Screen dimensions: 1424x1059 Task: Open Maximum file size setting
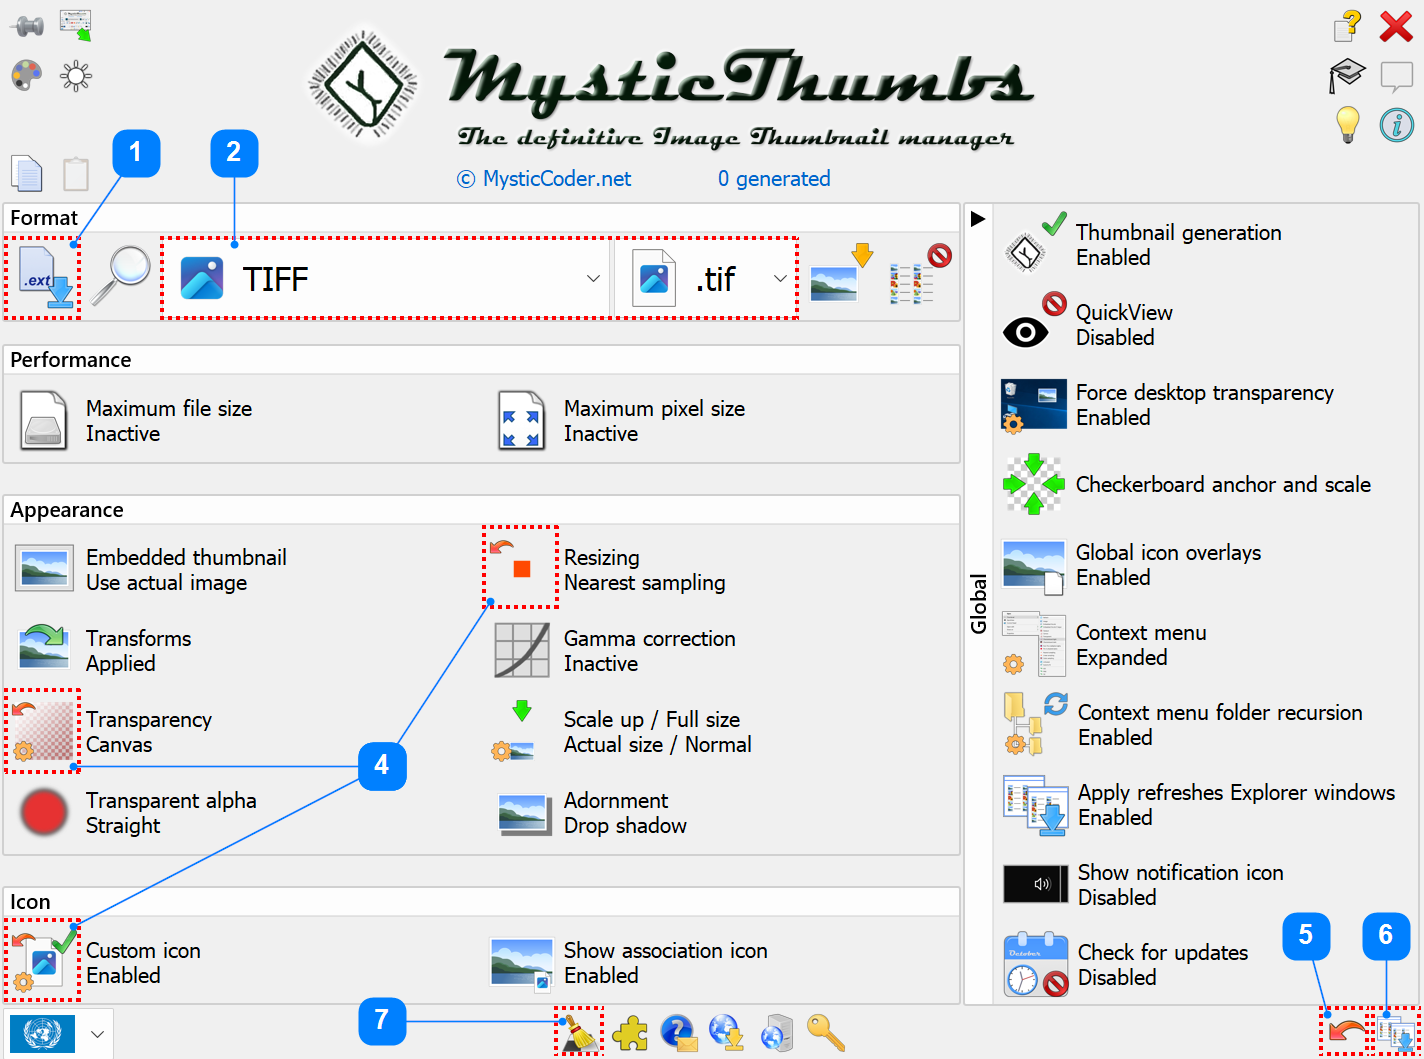click(x=135, y=421)
